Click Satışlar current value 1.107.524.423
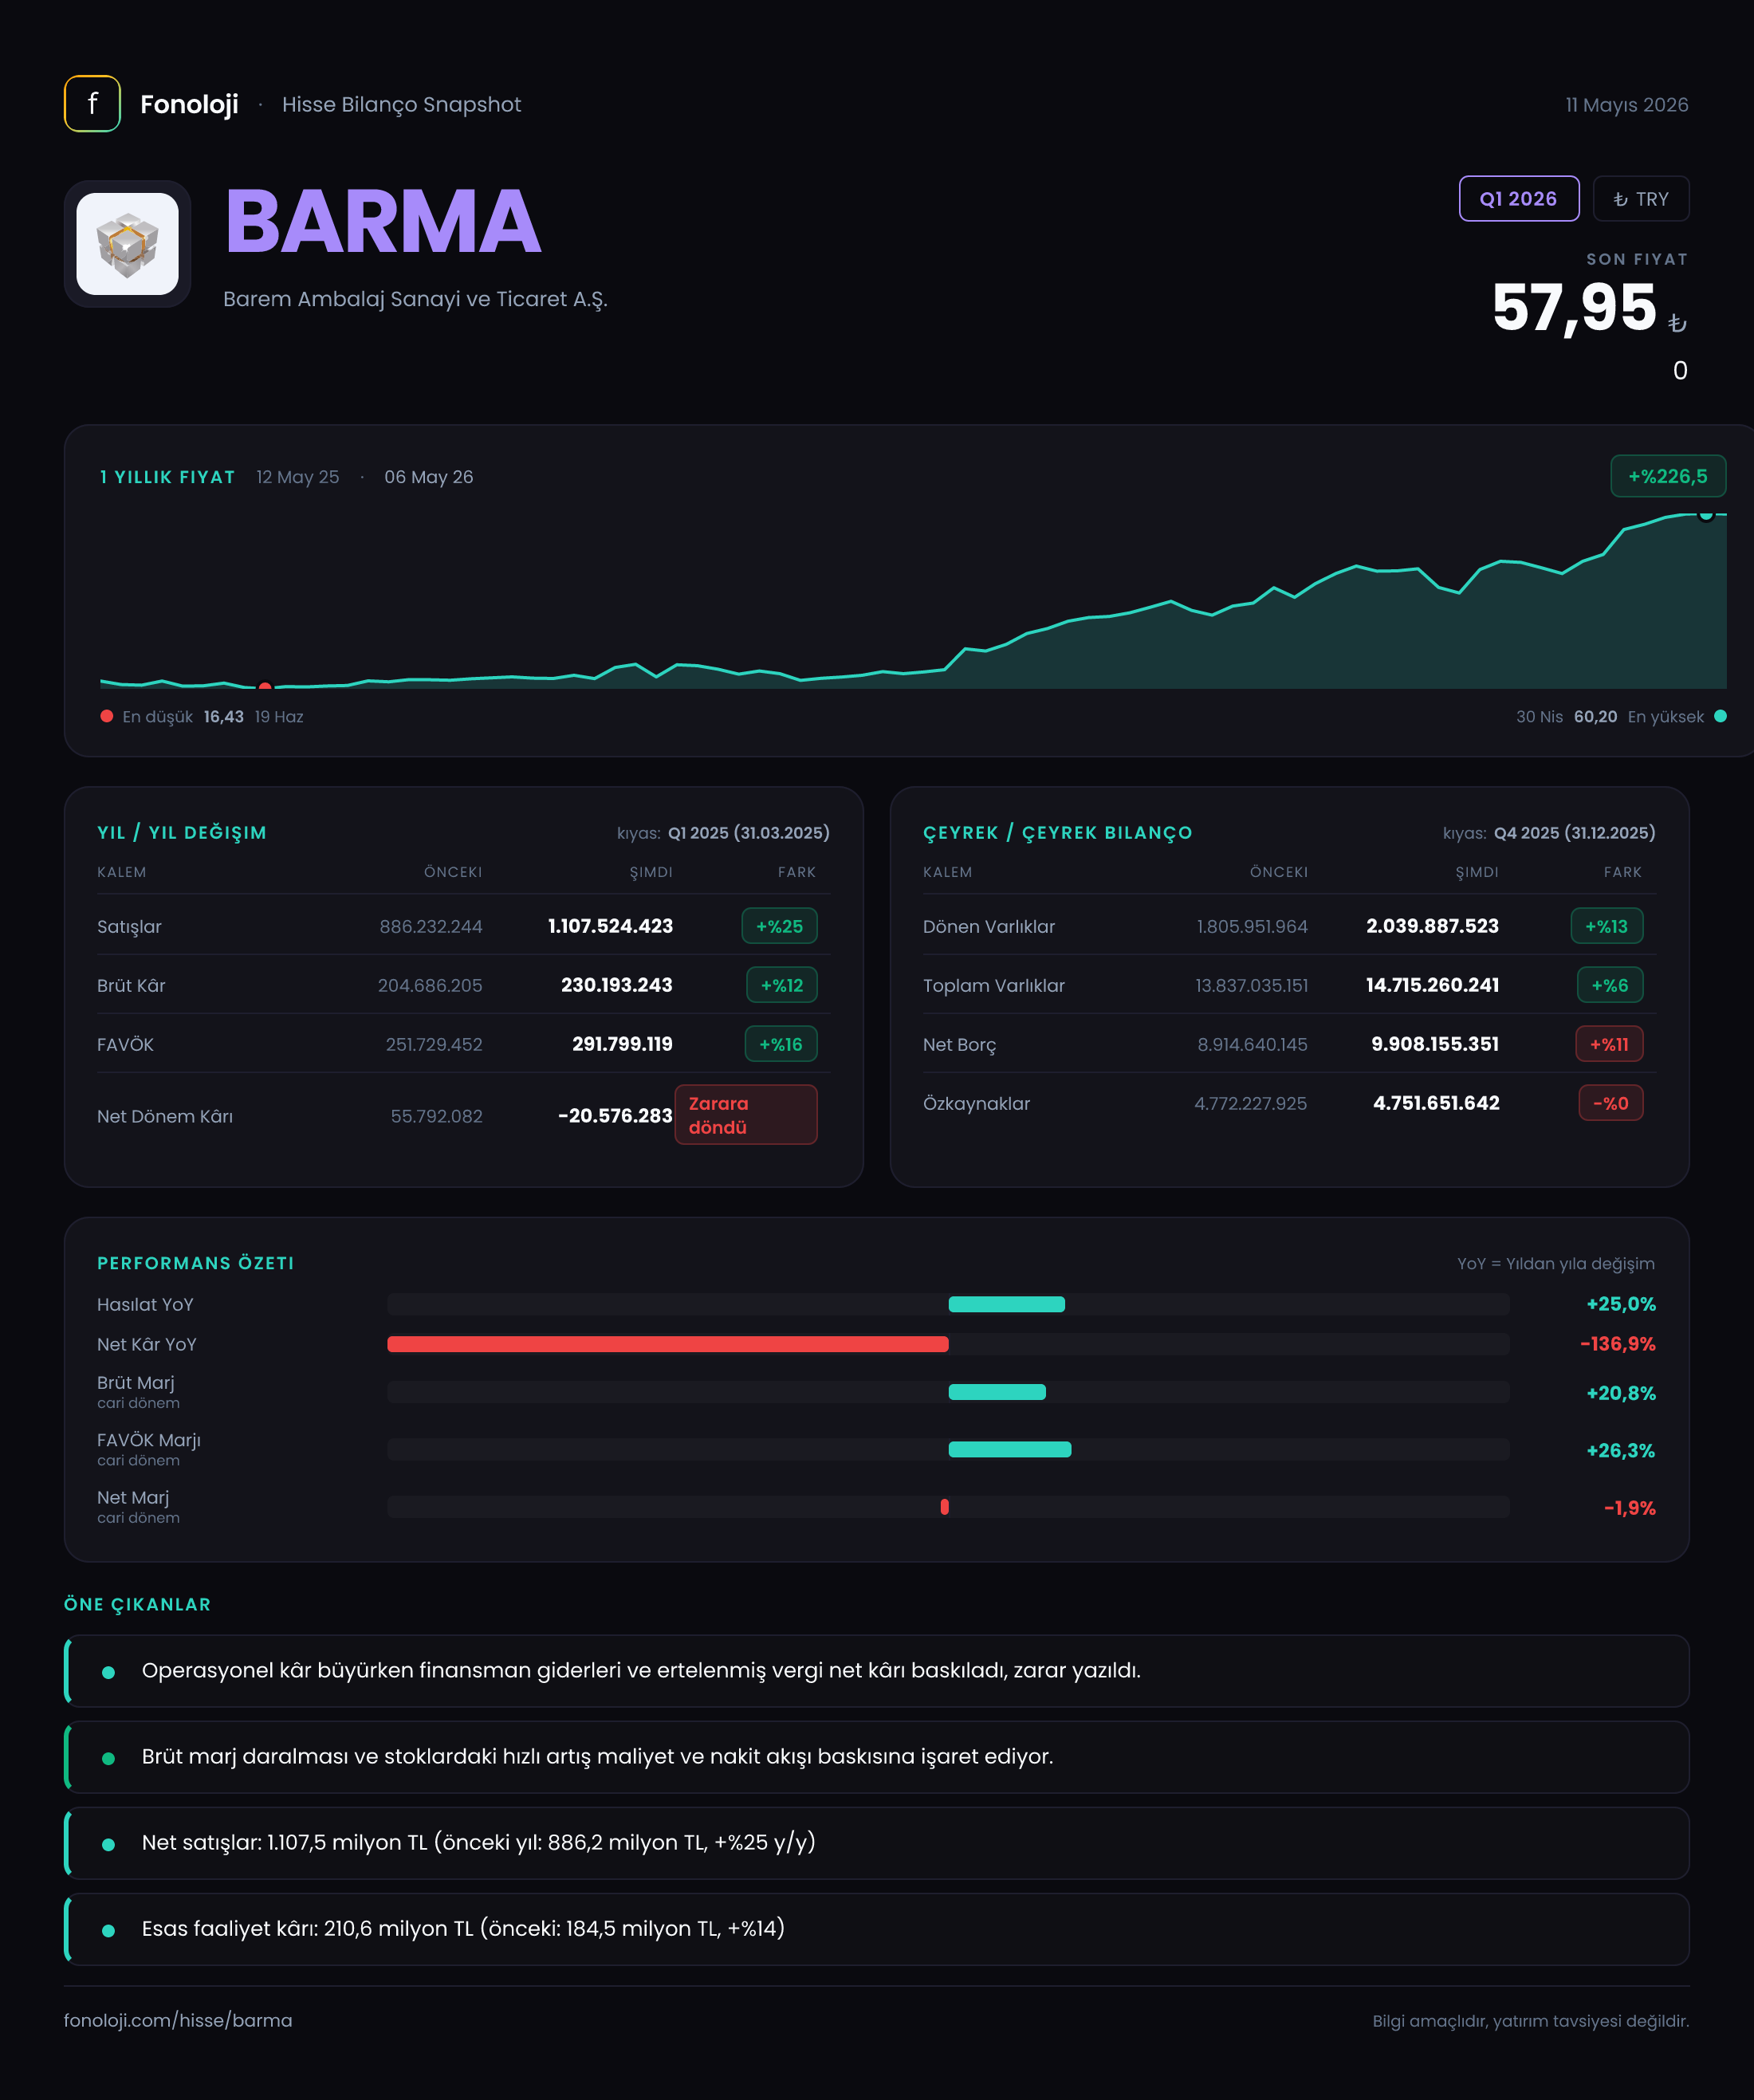This screenshot has height=2100, width=1754. (610, 926)
